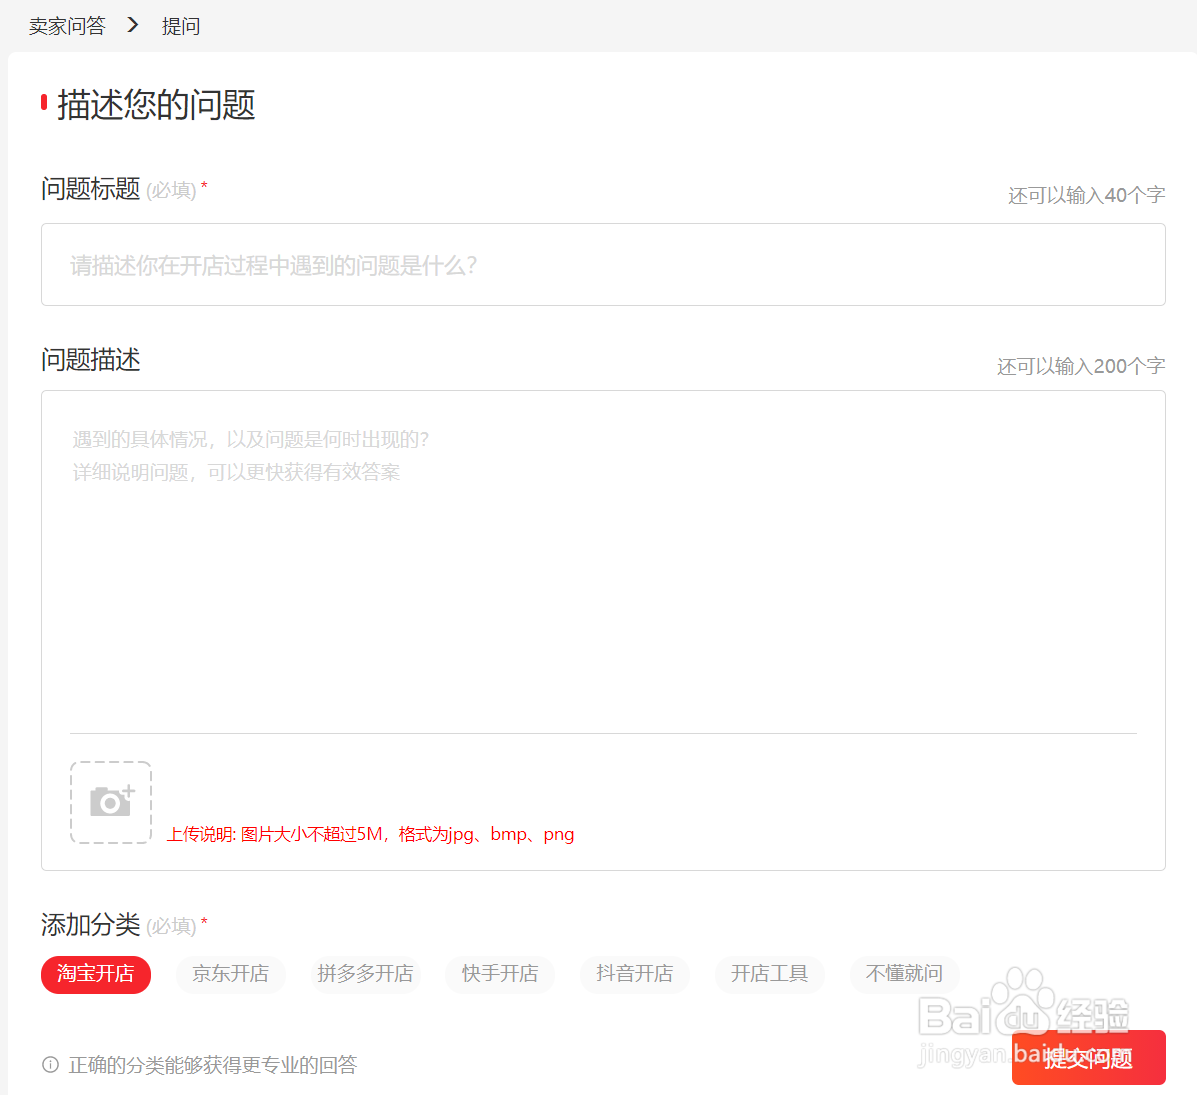Select the 拼多多开店 category tag
This screenshot has width=1197, height=1095.
[366, 974]
